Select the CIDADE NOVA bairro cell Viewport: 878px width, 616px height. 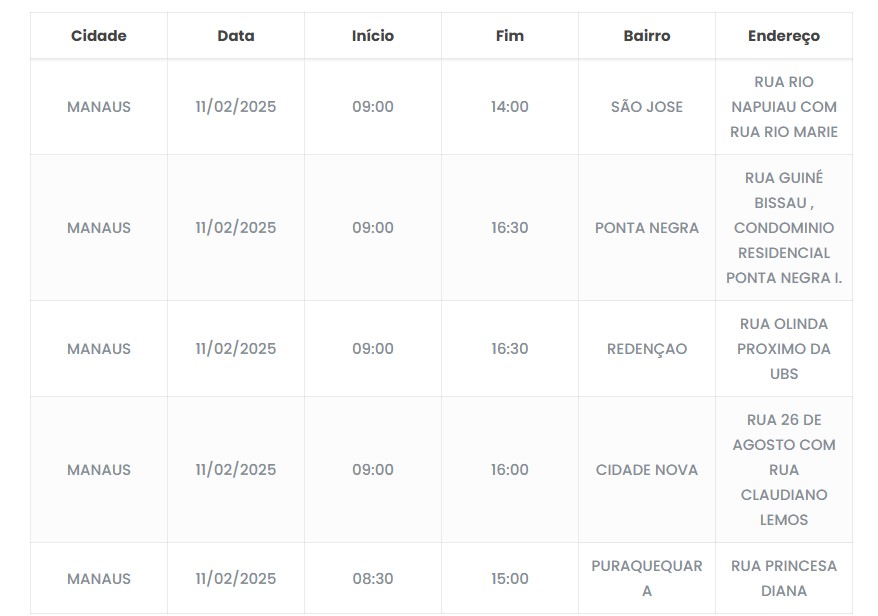tap(647, 470)
